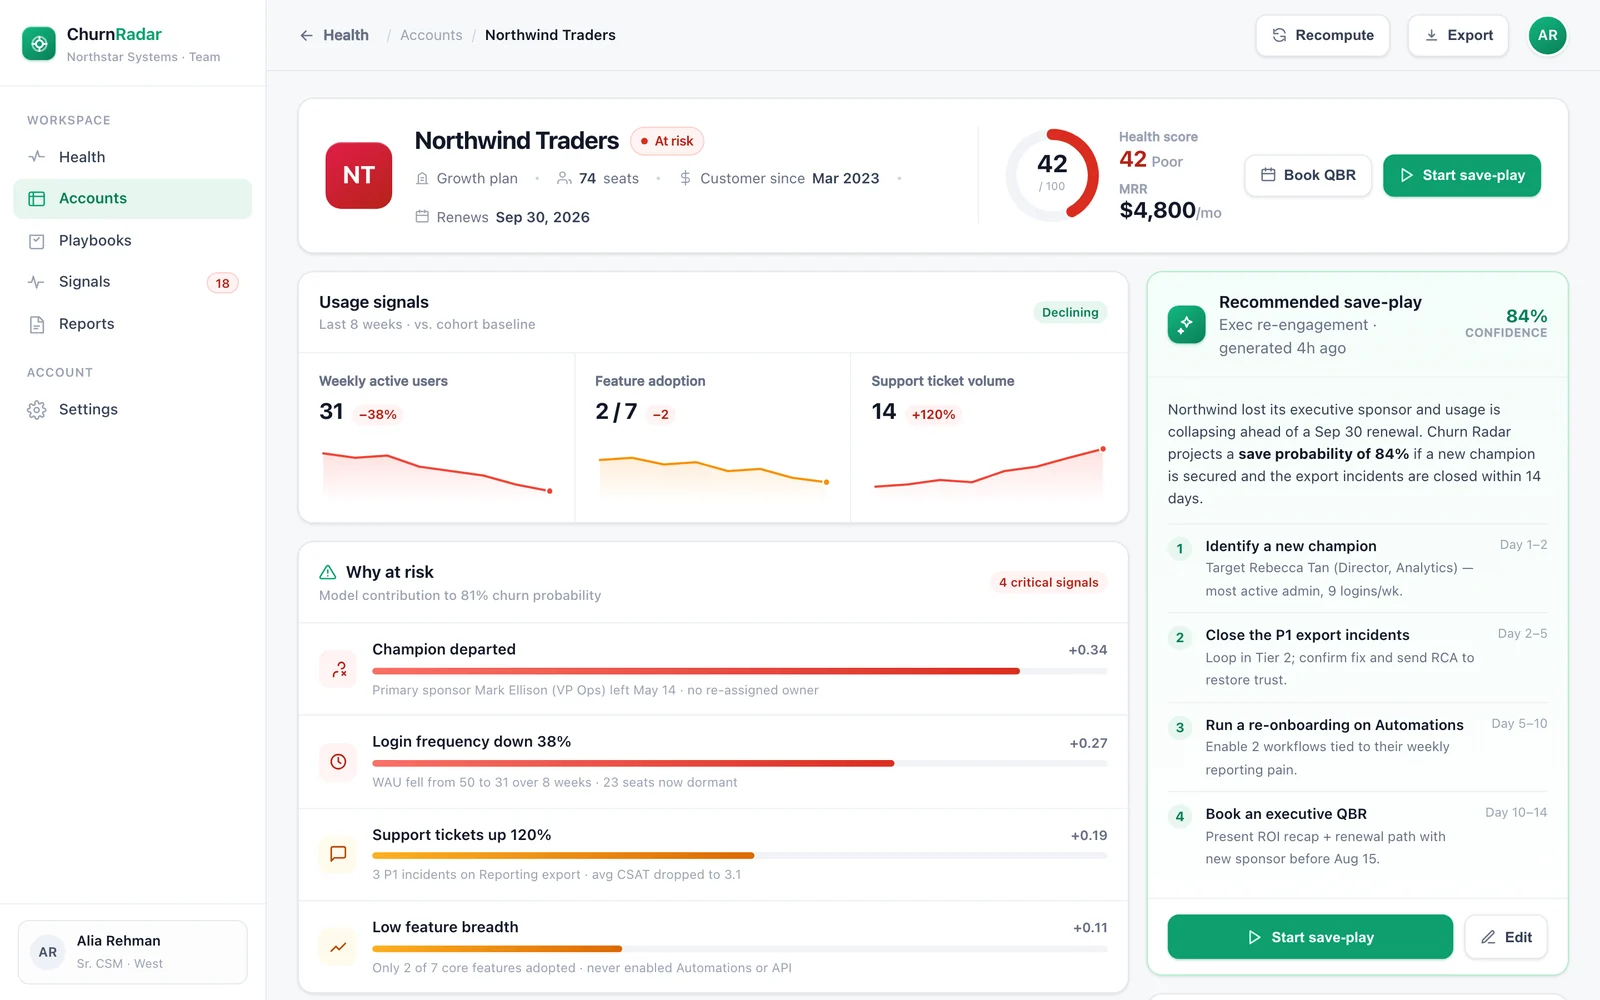
Task: Click the Export button
Action: tap(1458, 35)
